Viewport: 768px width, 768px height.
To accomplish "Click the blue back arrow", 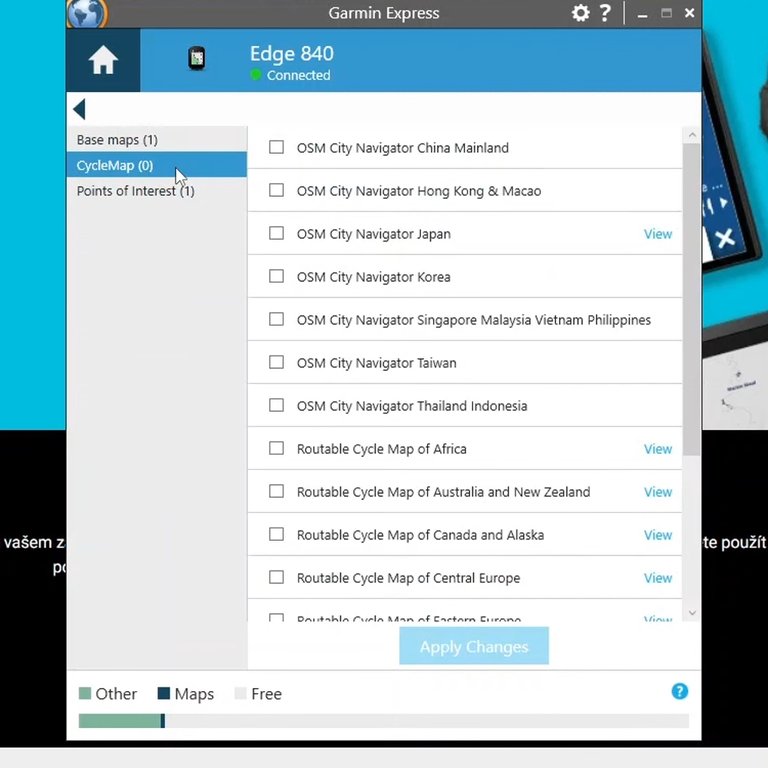I will click(79, 109).
